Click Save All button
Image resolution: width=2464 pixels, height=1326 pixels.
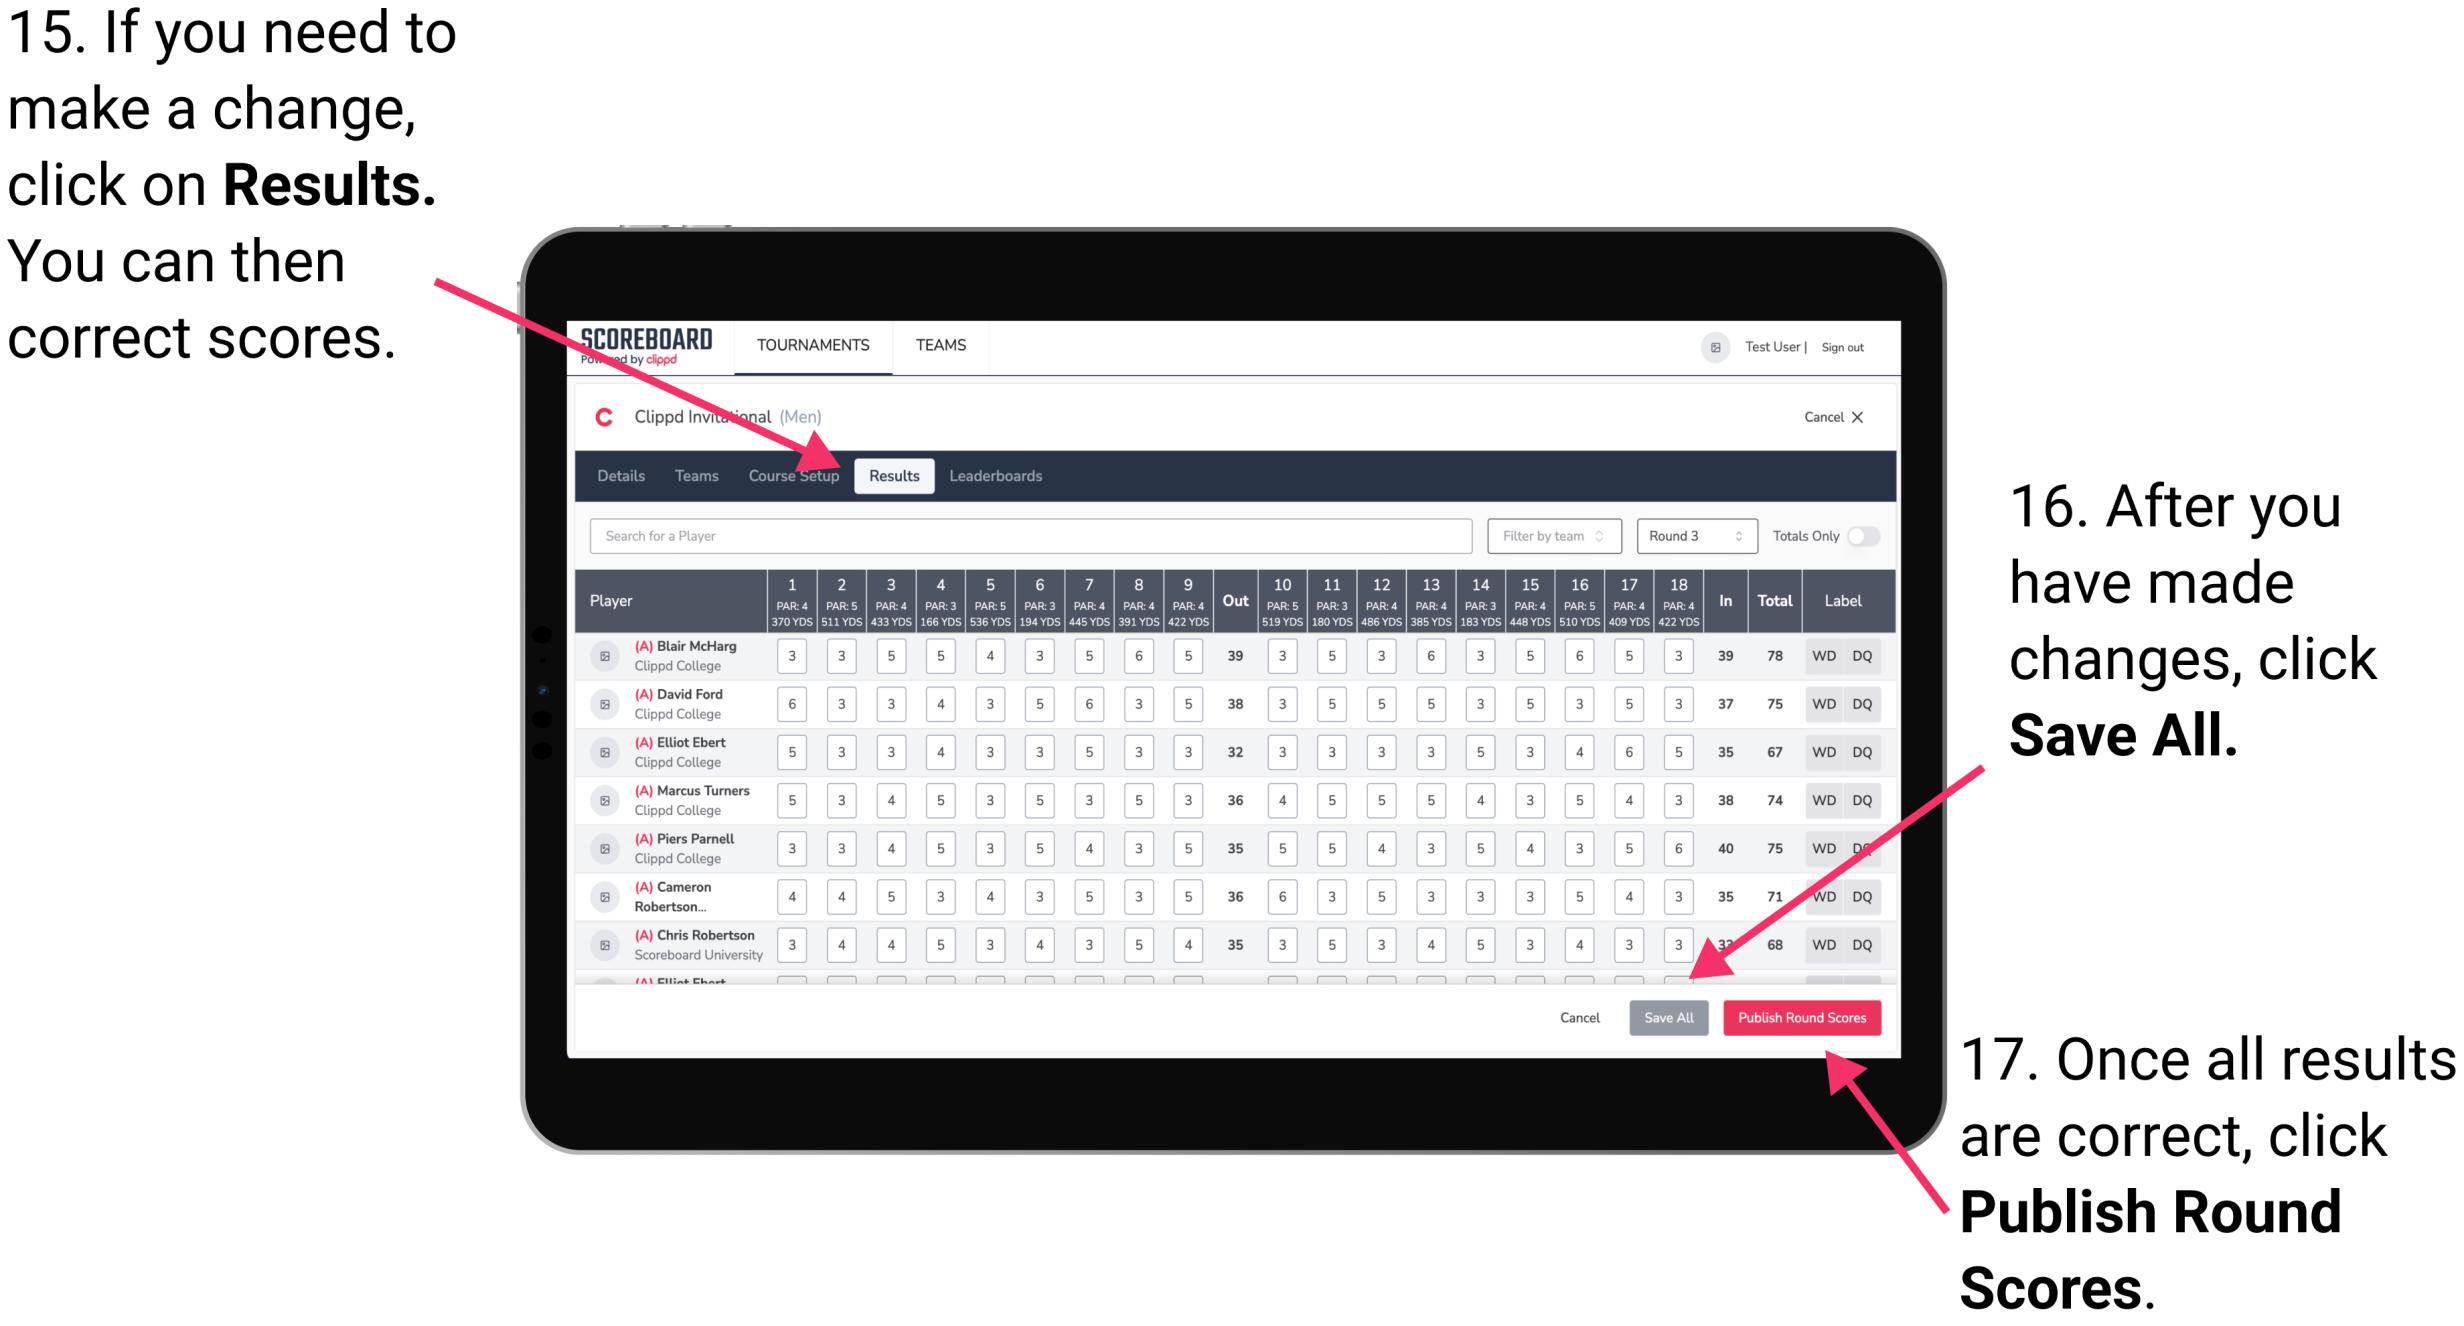click(1667, 1017)
